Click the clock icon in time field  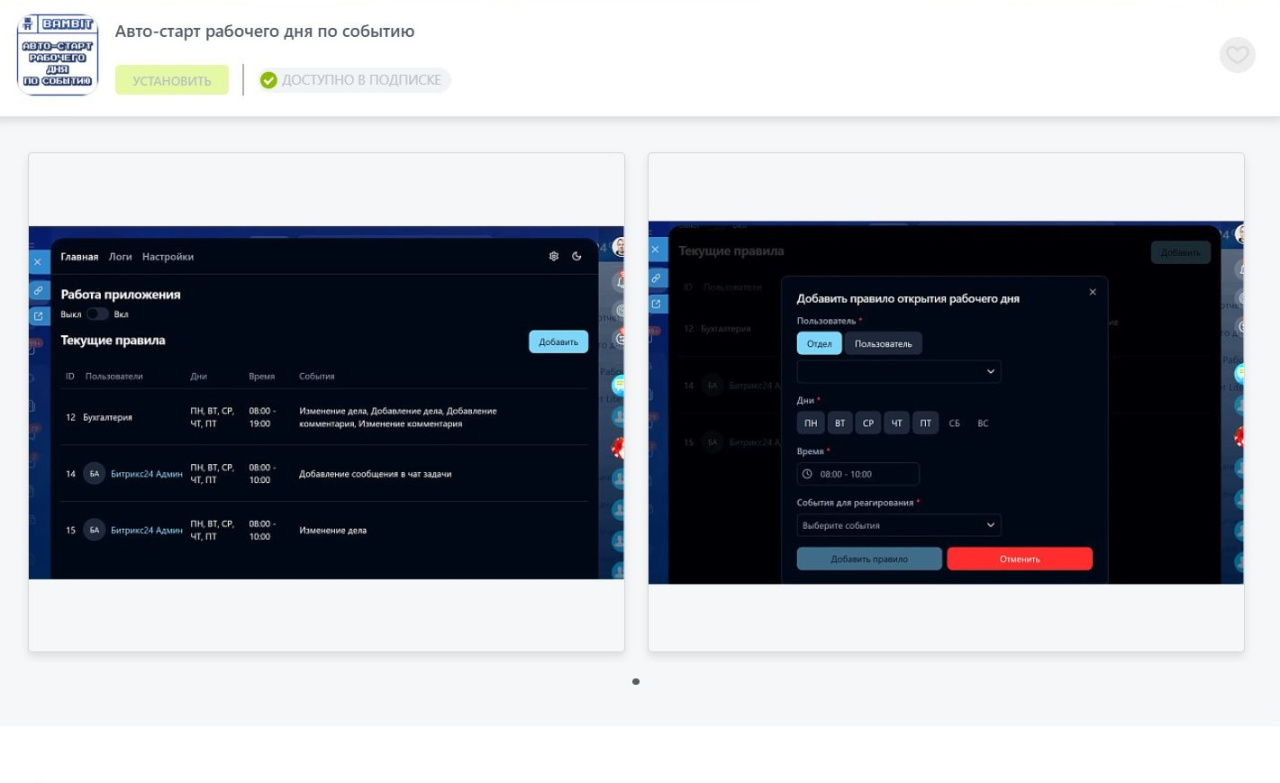808,474
